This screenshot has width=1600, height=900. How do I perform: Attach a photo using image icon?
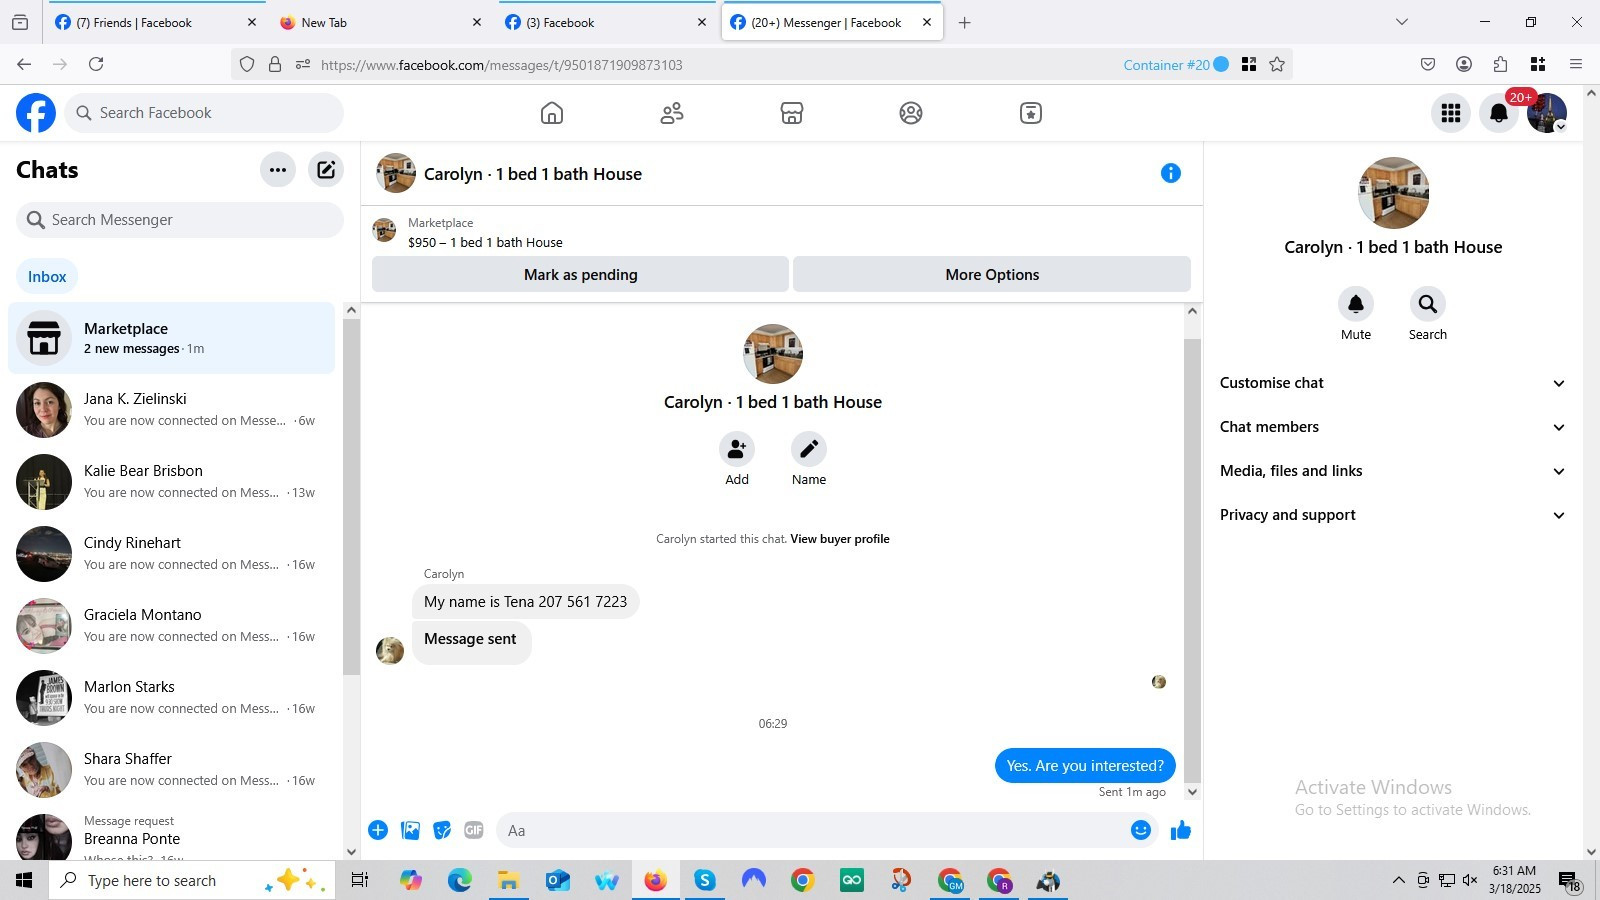tap(410, 830)
